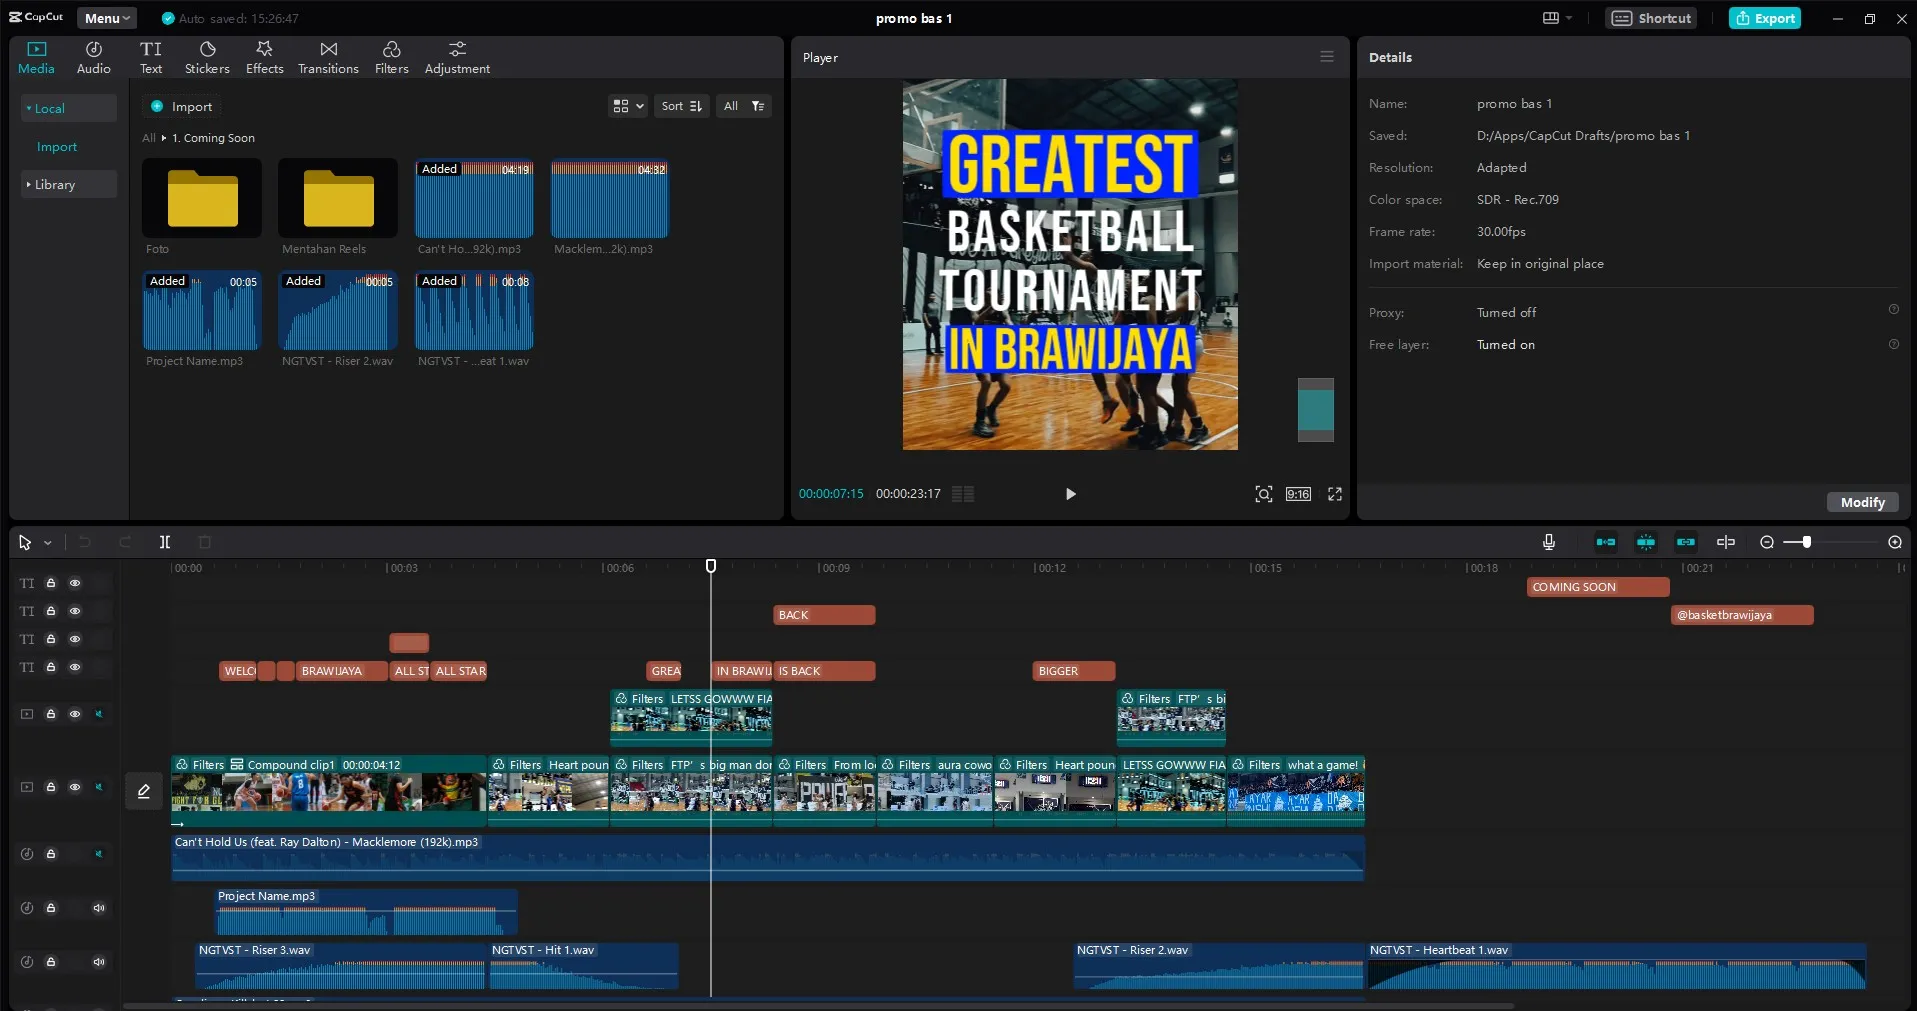Viewport: 1917px width, 1011px height.
Task: Click the Undo arrow
Action: [85, 542]
